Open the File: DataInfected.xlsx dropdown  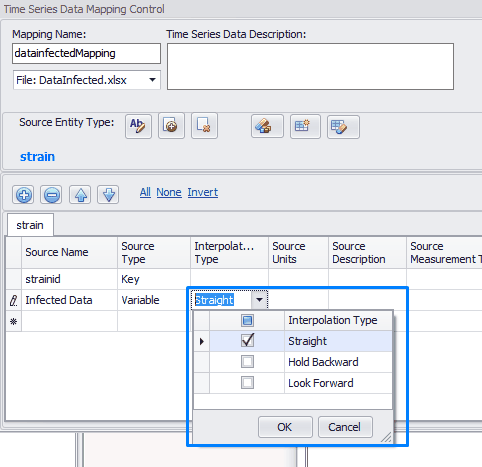87,80
